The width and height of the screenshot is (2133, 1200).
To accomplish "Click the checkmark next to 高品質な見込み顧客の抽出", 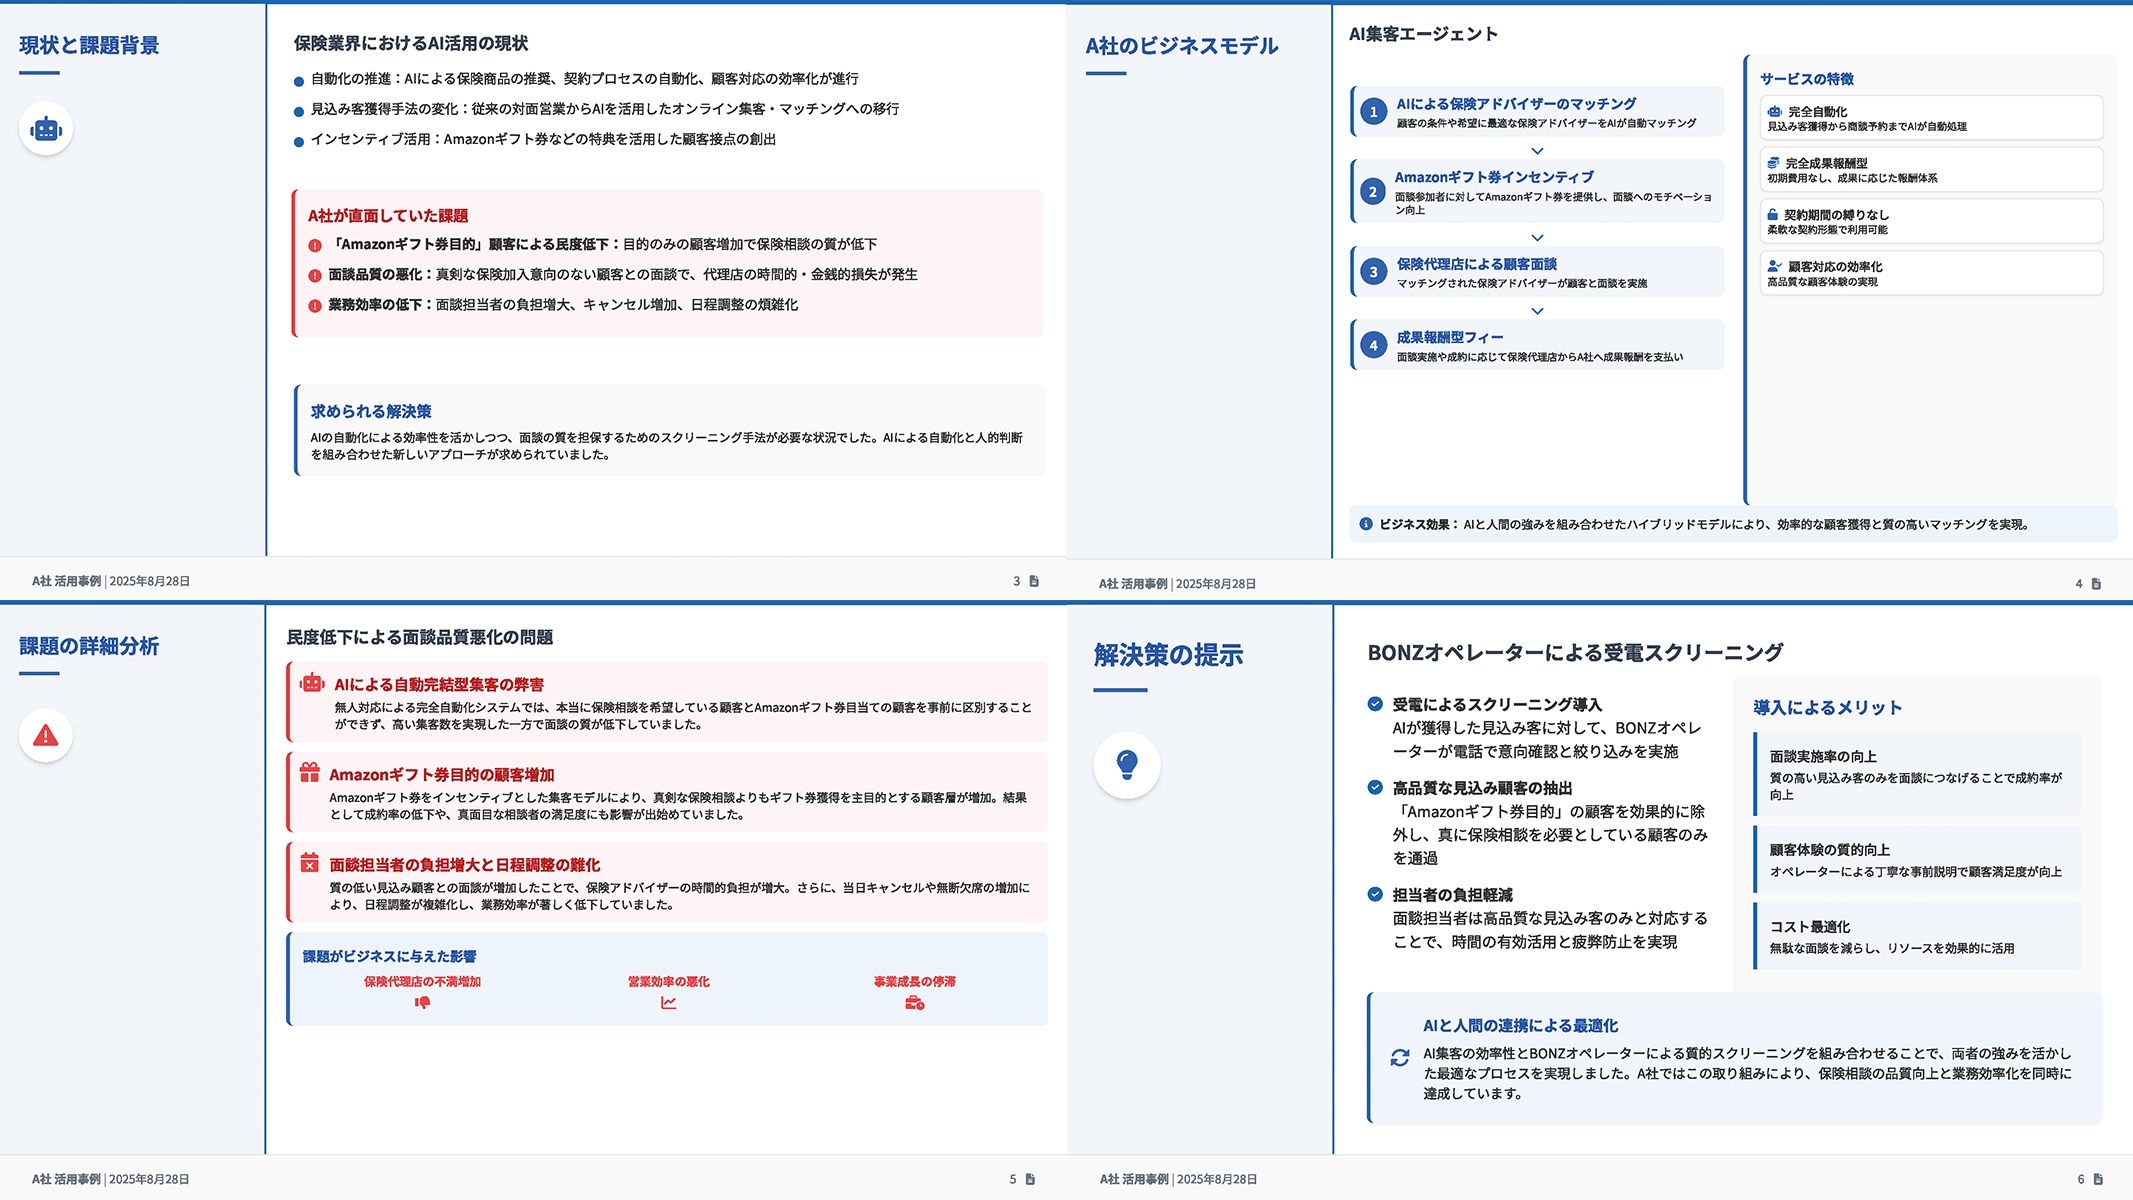I will tap(1375, 788).
